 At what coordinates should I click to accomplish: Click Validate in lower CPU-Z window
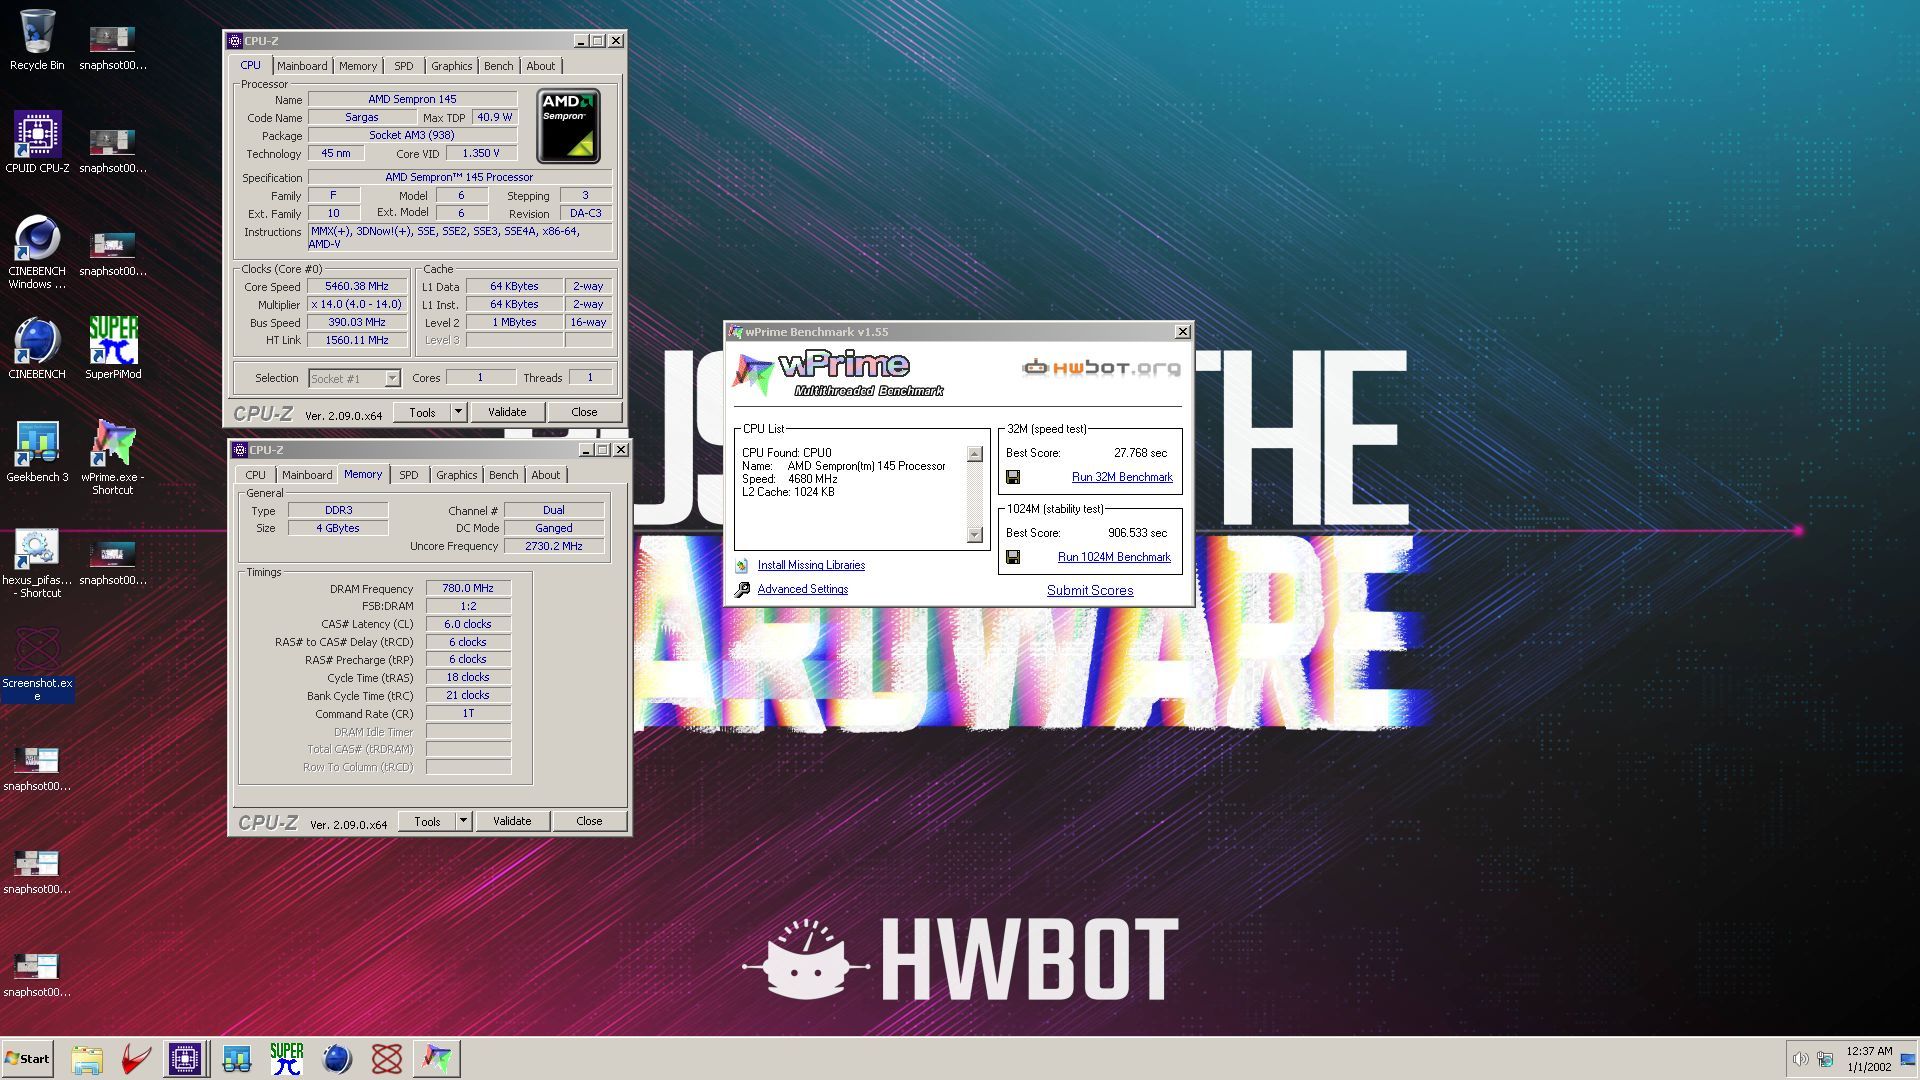(x=512, y=821)
